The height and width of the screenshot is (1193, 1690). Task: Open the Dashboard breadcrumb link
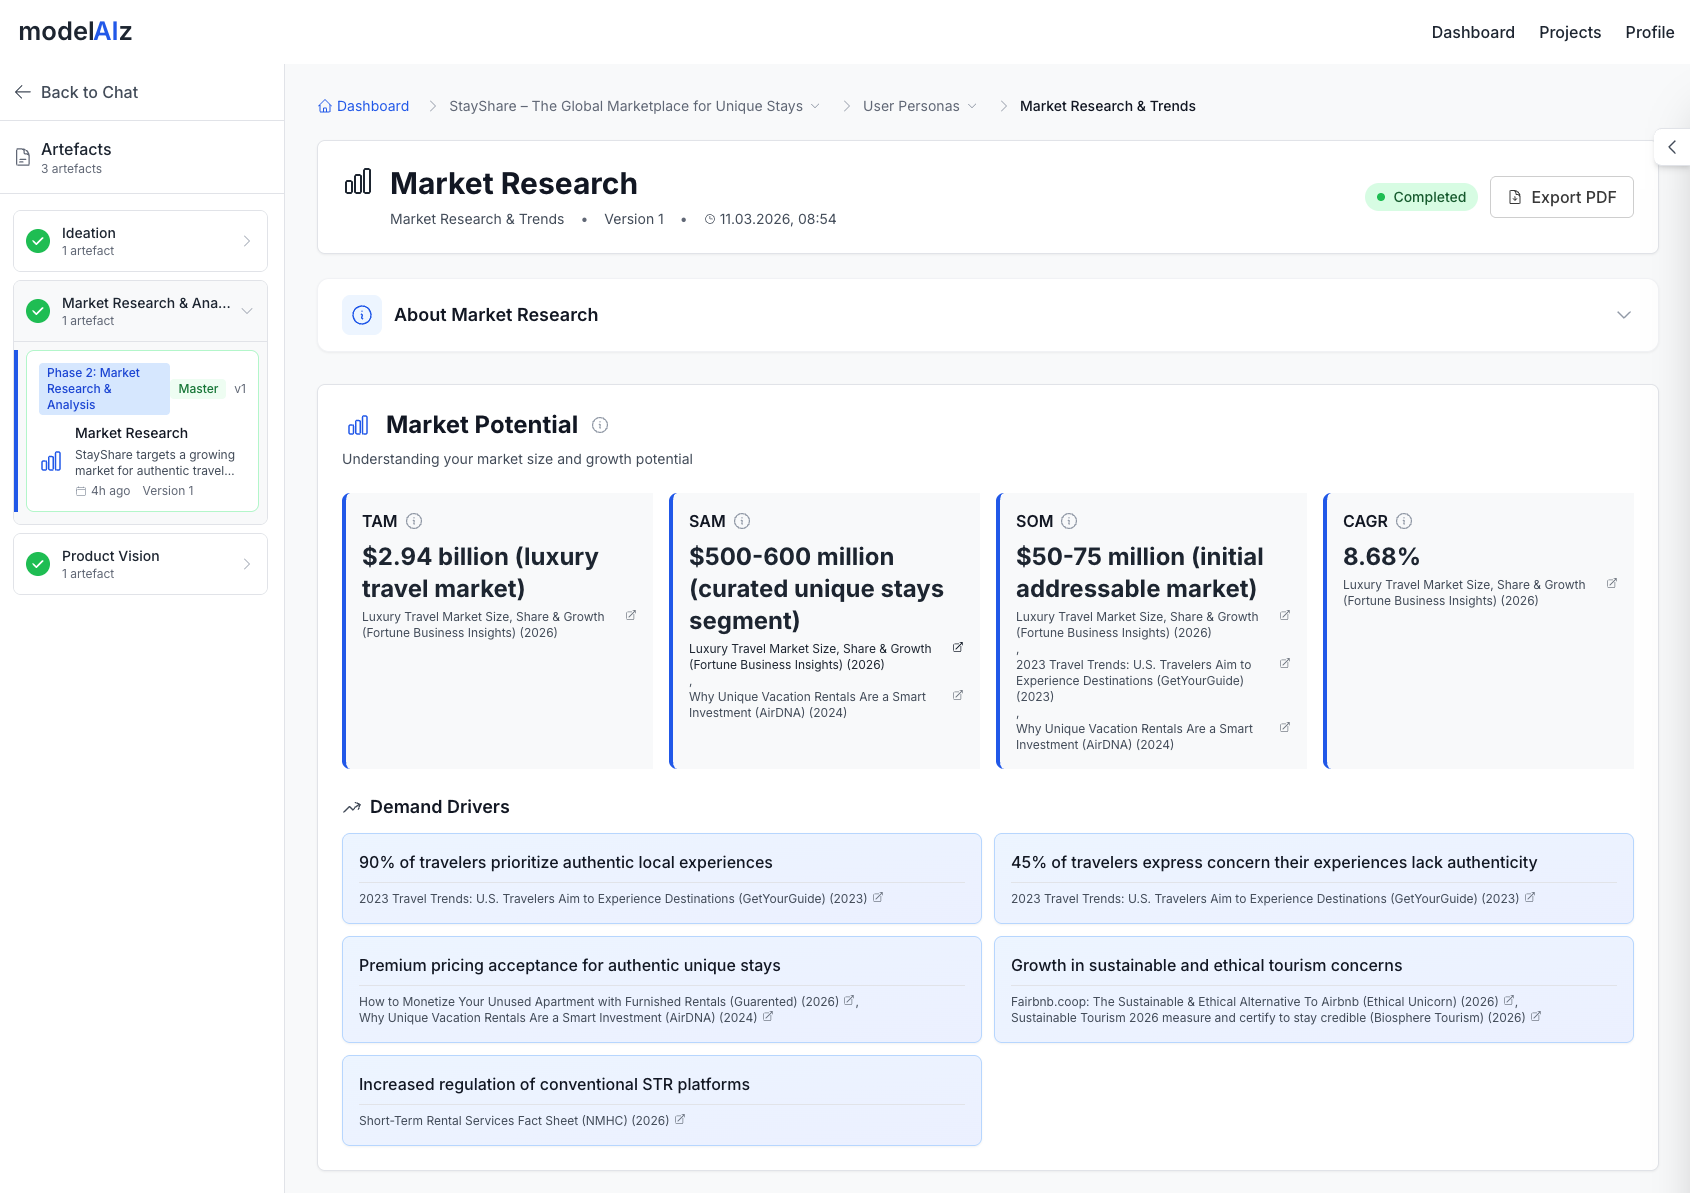pos(373,105)
